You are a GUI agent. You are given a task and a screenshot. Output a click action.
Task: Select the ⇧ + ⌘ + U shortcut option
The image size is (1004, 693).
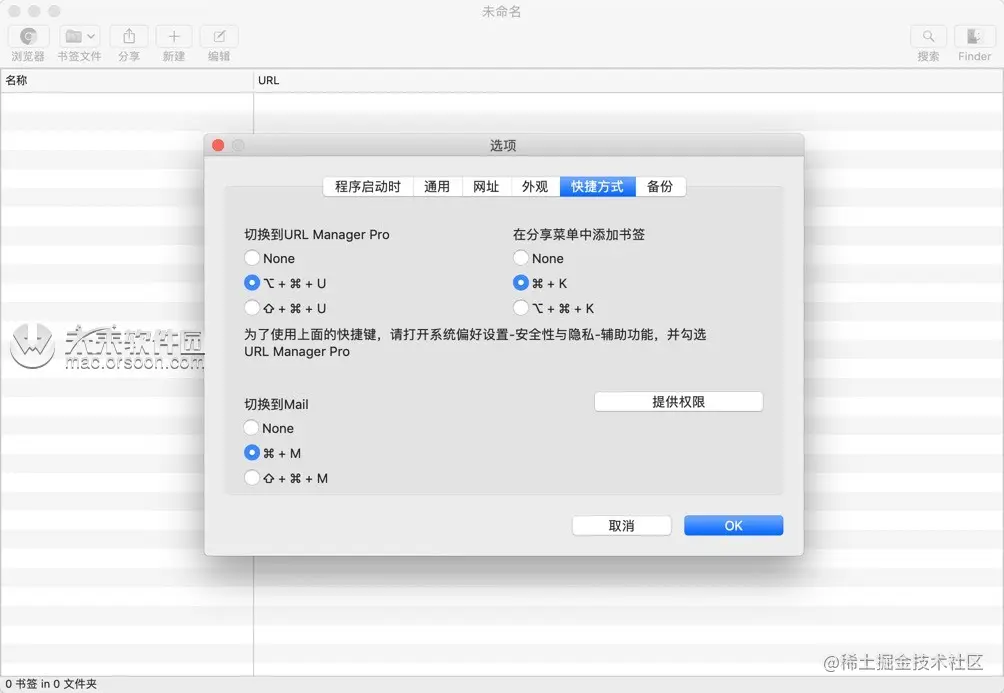252,308
